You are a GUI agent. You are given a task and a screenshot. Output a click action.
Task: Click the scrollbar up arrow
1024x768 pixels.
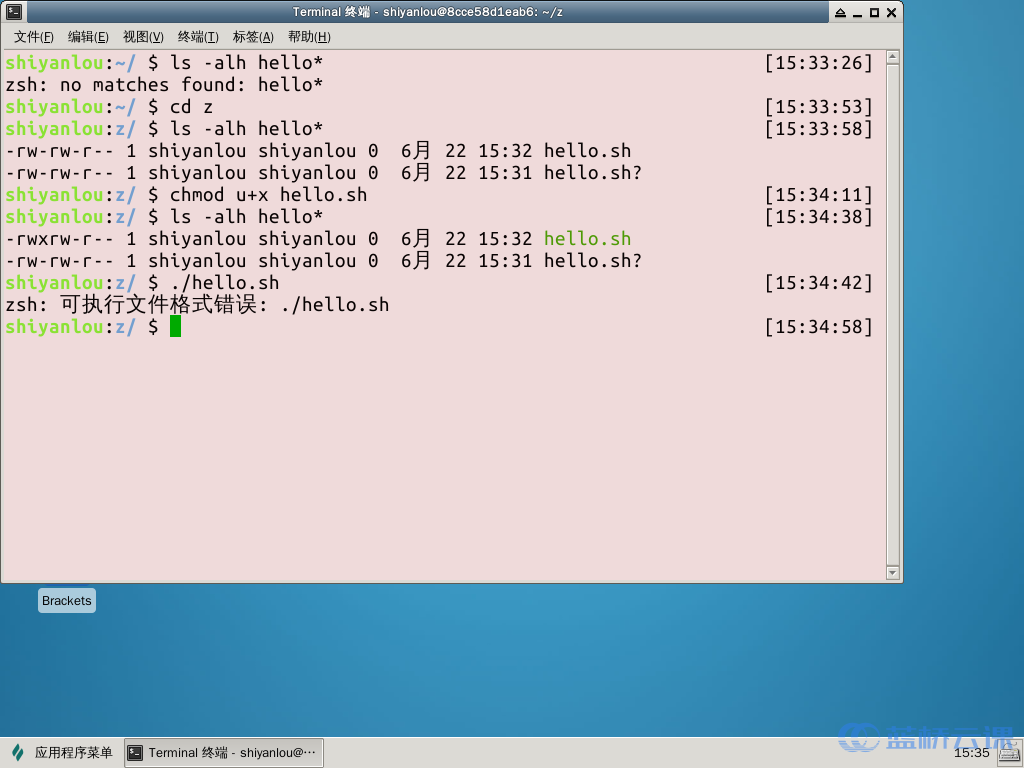pyautogui.click(x=892, y=58)
